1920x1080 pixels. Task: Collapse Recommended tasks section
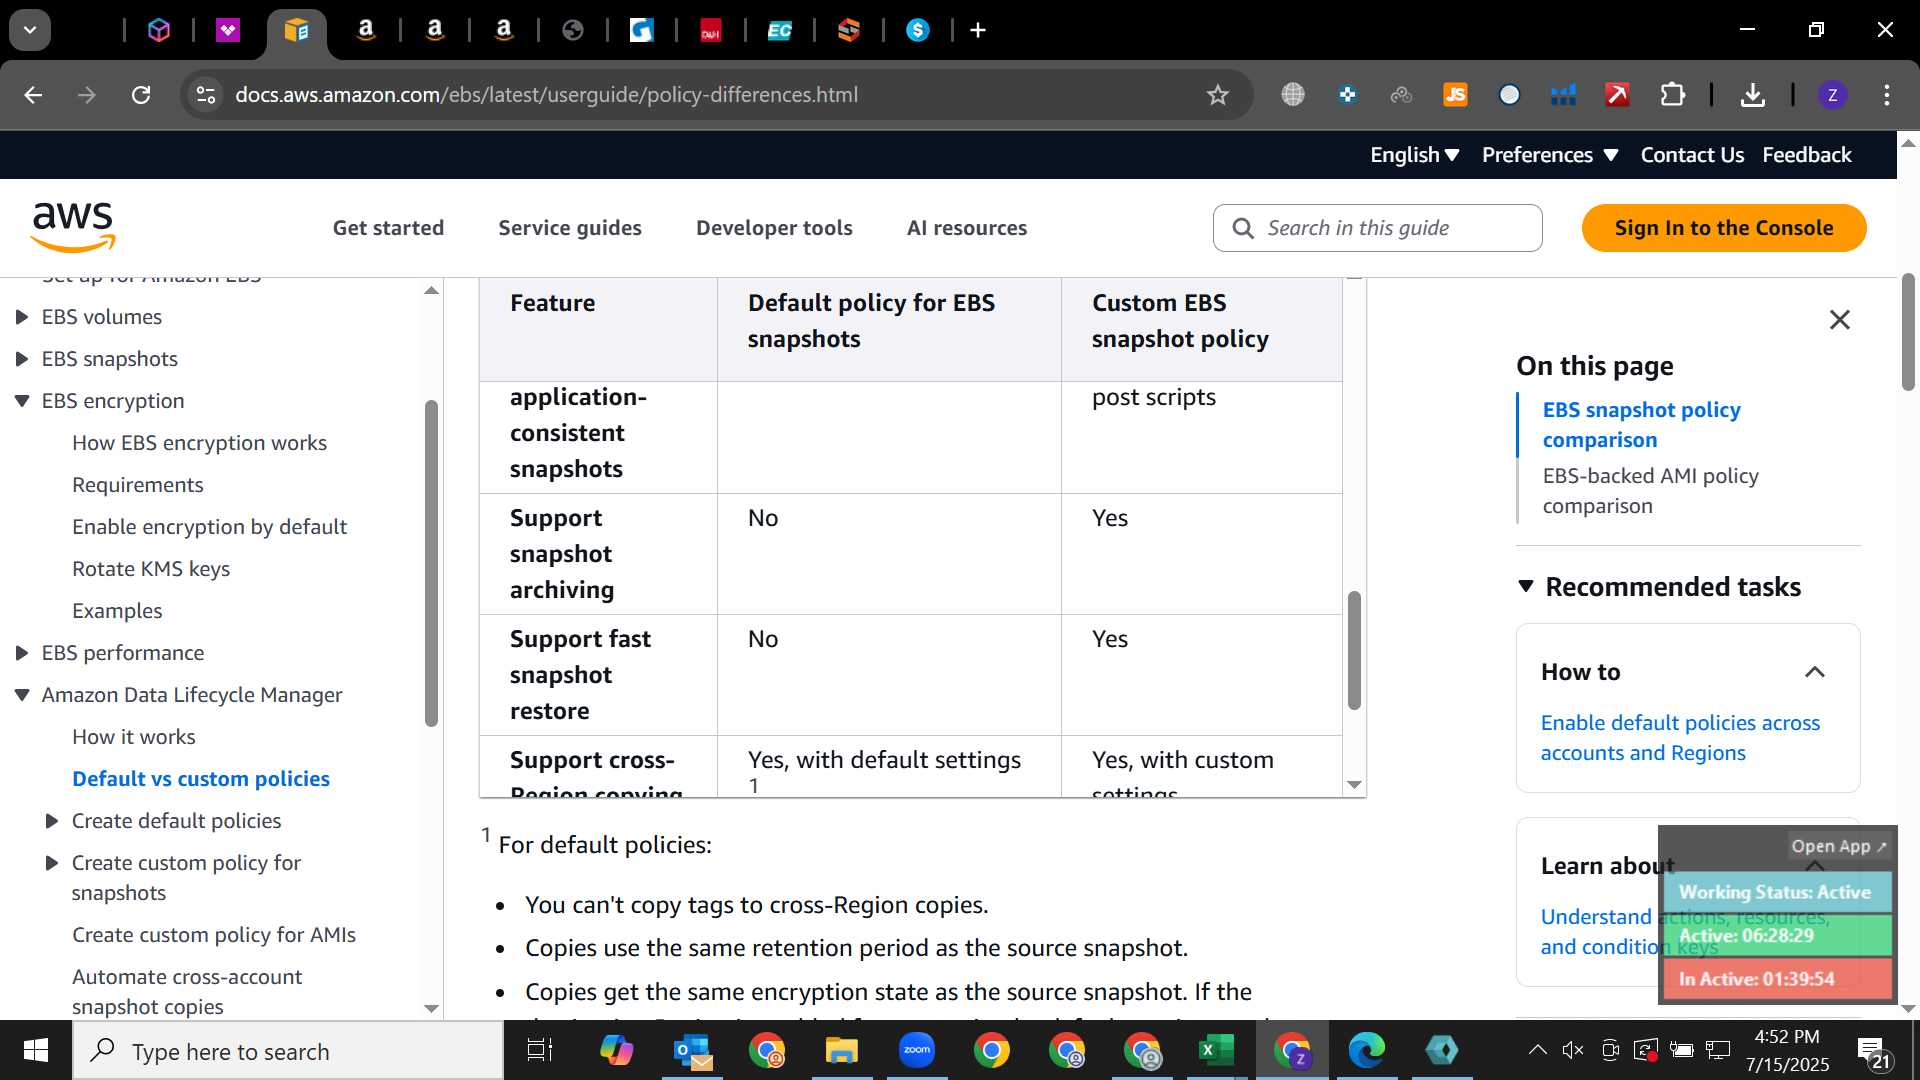point(1526,586)
